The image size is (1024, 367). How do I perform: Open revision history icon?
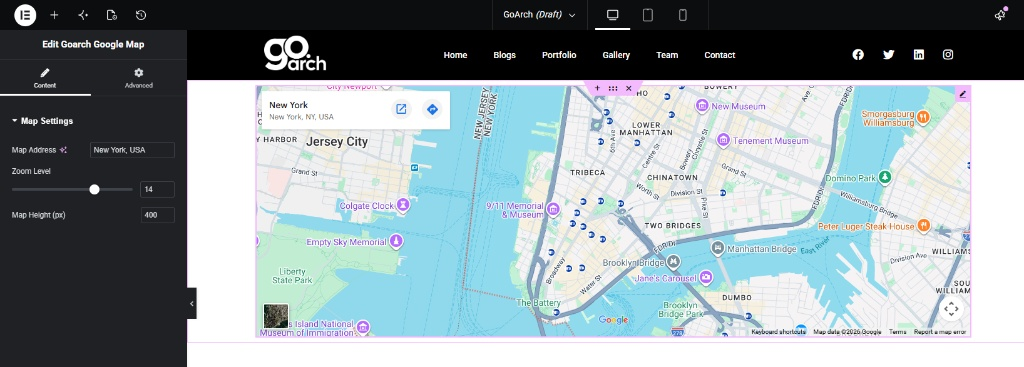click(141, 15)
